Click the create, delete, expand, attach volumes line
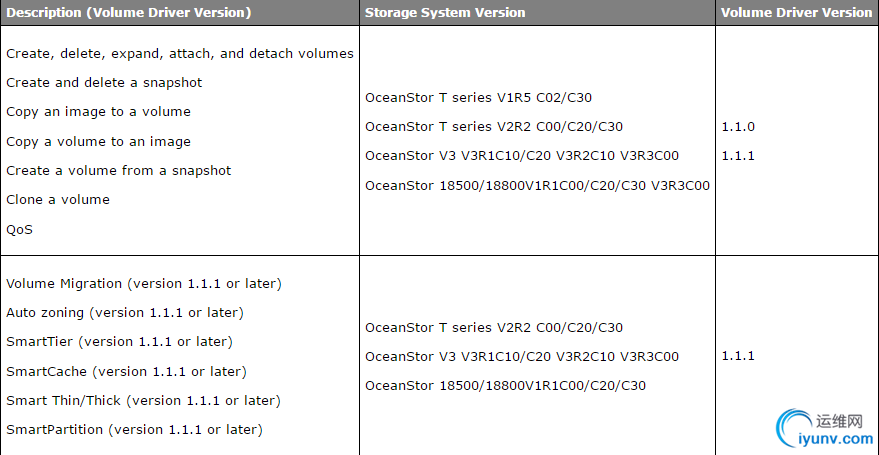 [180, 54]
